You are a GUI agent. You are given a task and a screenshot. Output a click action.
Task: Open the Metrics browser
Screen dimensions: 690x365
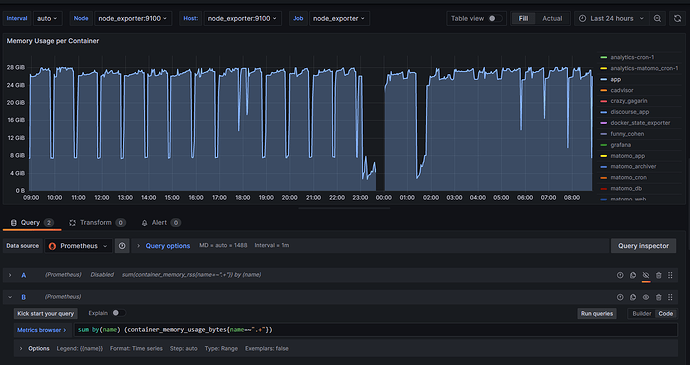pos(42,330)
